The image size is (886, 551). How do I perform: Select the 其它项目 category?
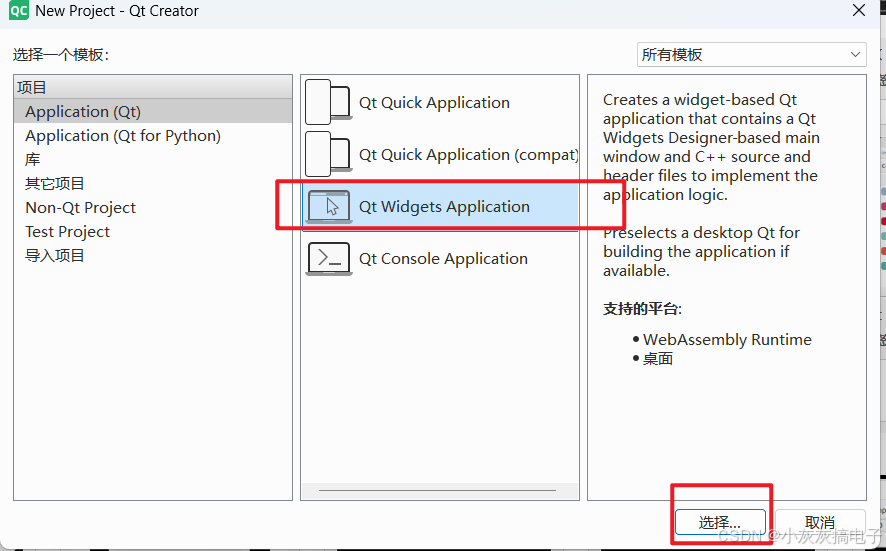(x=153, y=184)
